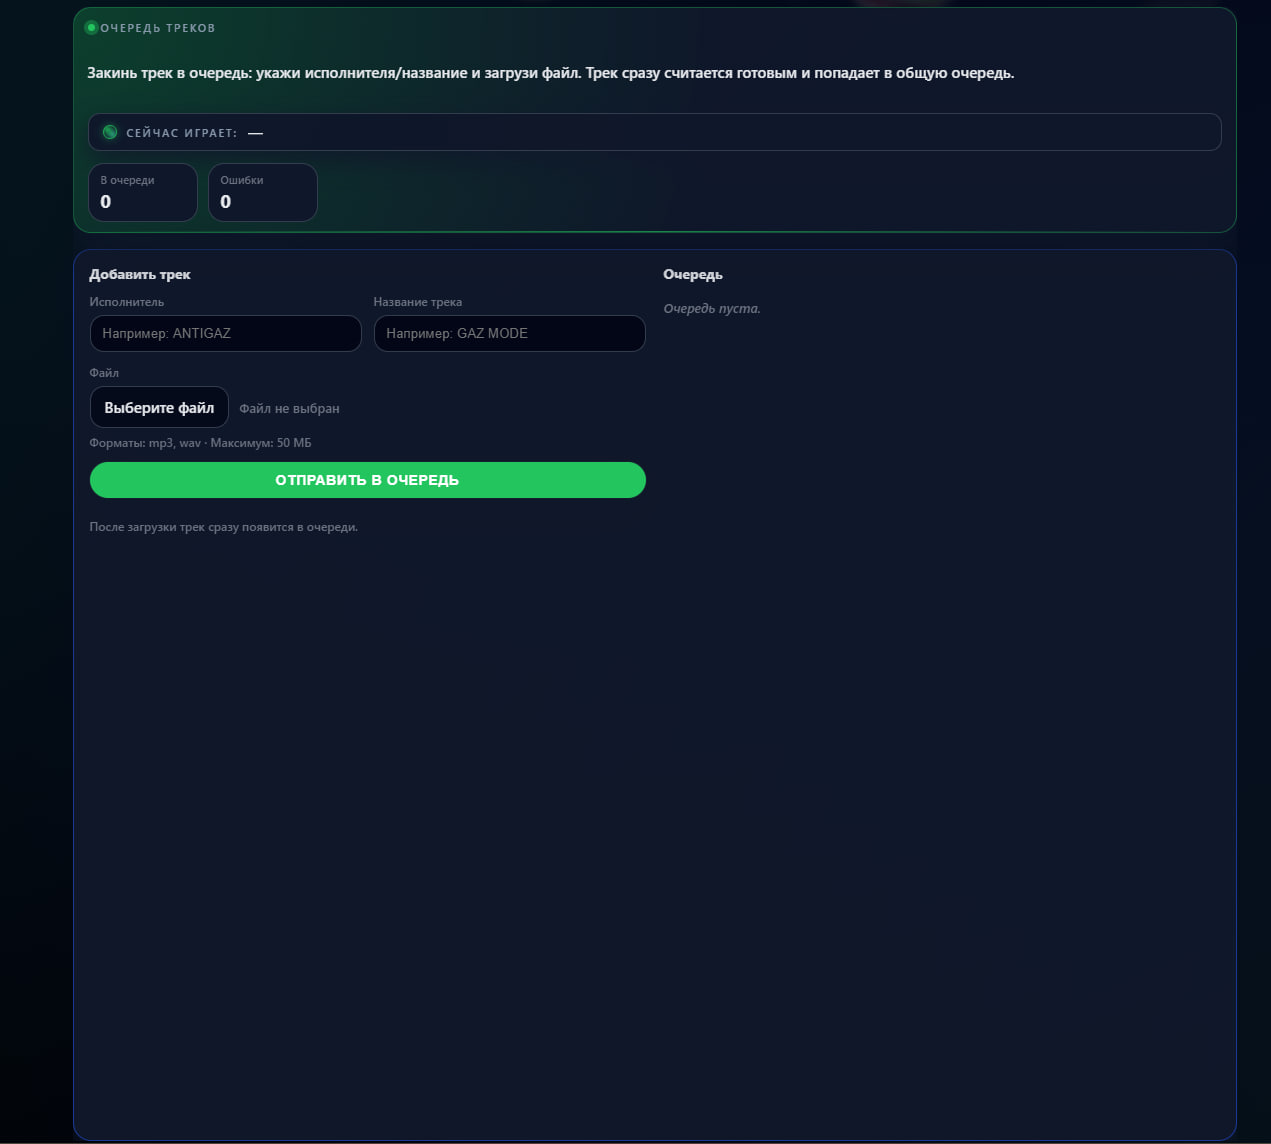This screenshot has height=1144, width=1271.
Task: Click the Файл field label
Action: [x=104, y=373]
